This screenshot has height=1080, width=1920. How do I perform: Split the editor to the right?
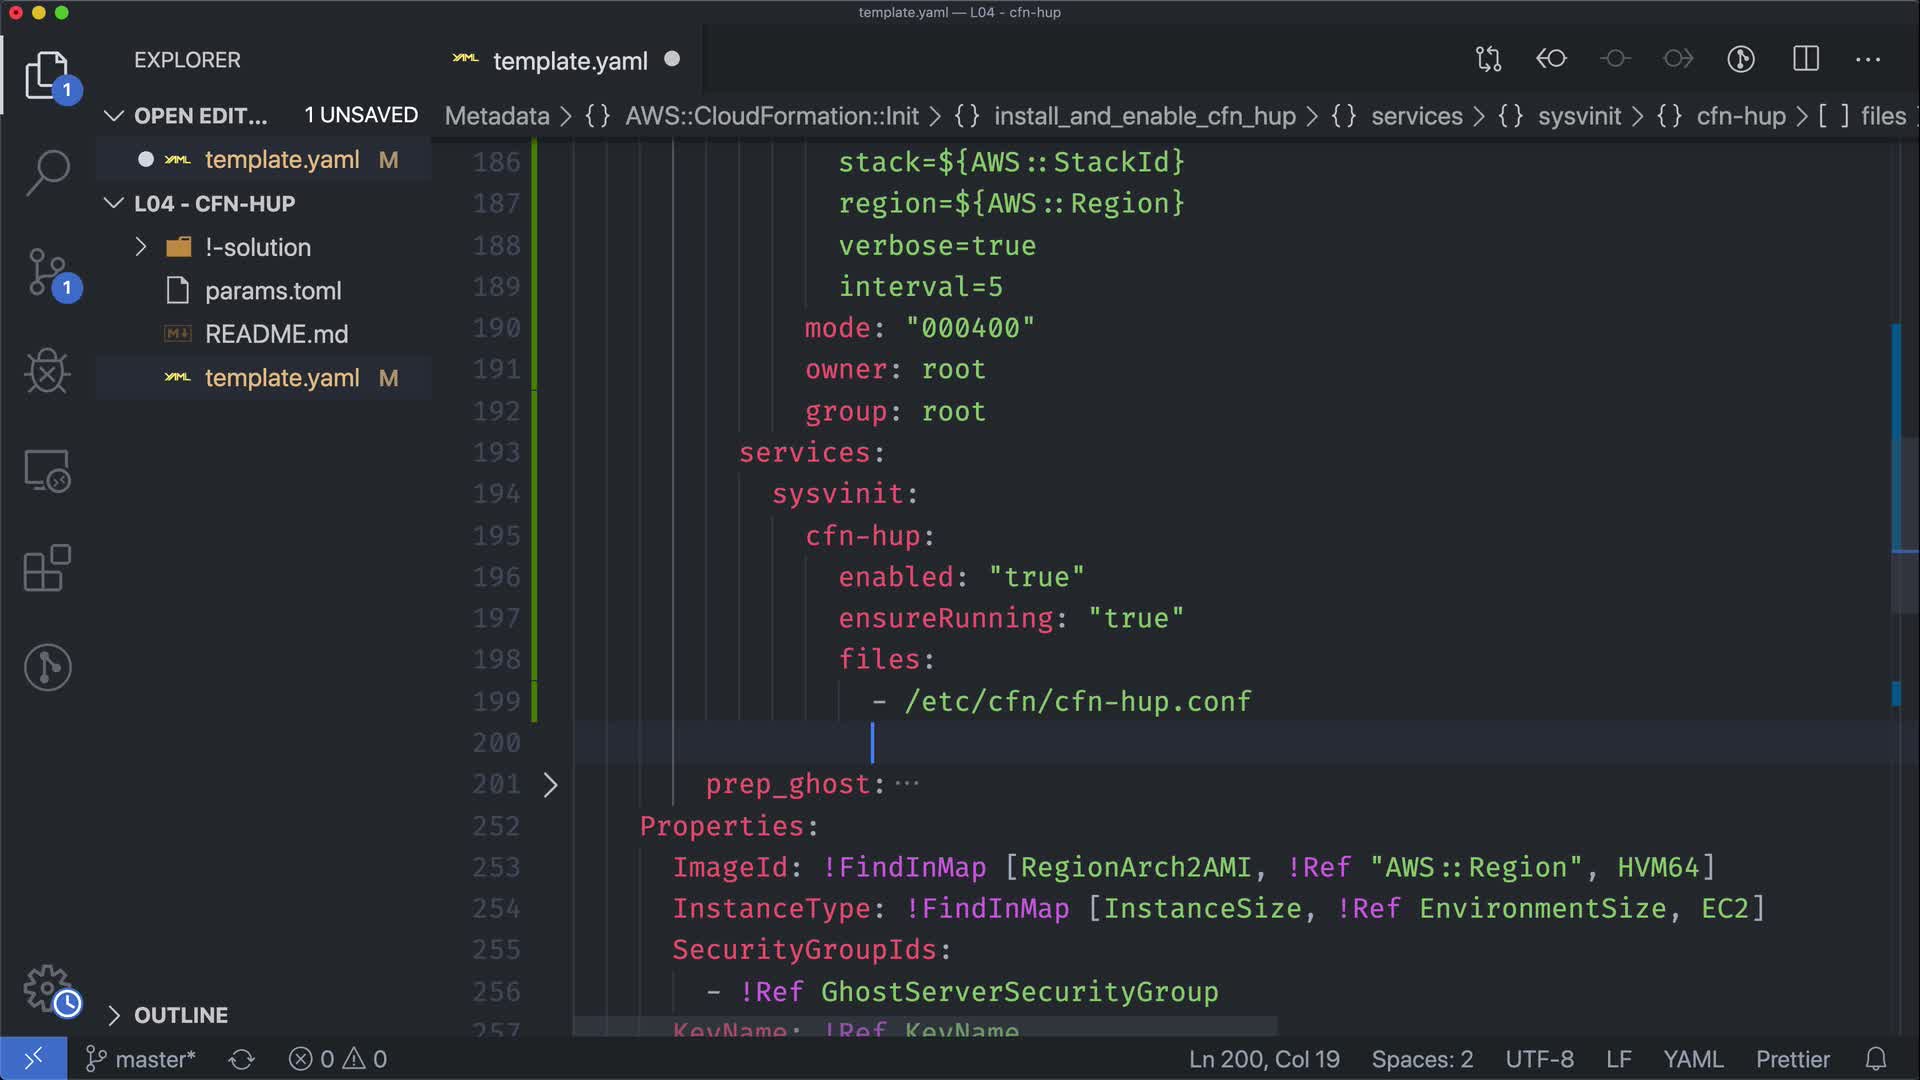tap(1806, 59)
